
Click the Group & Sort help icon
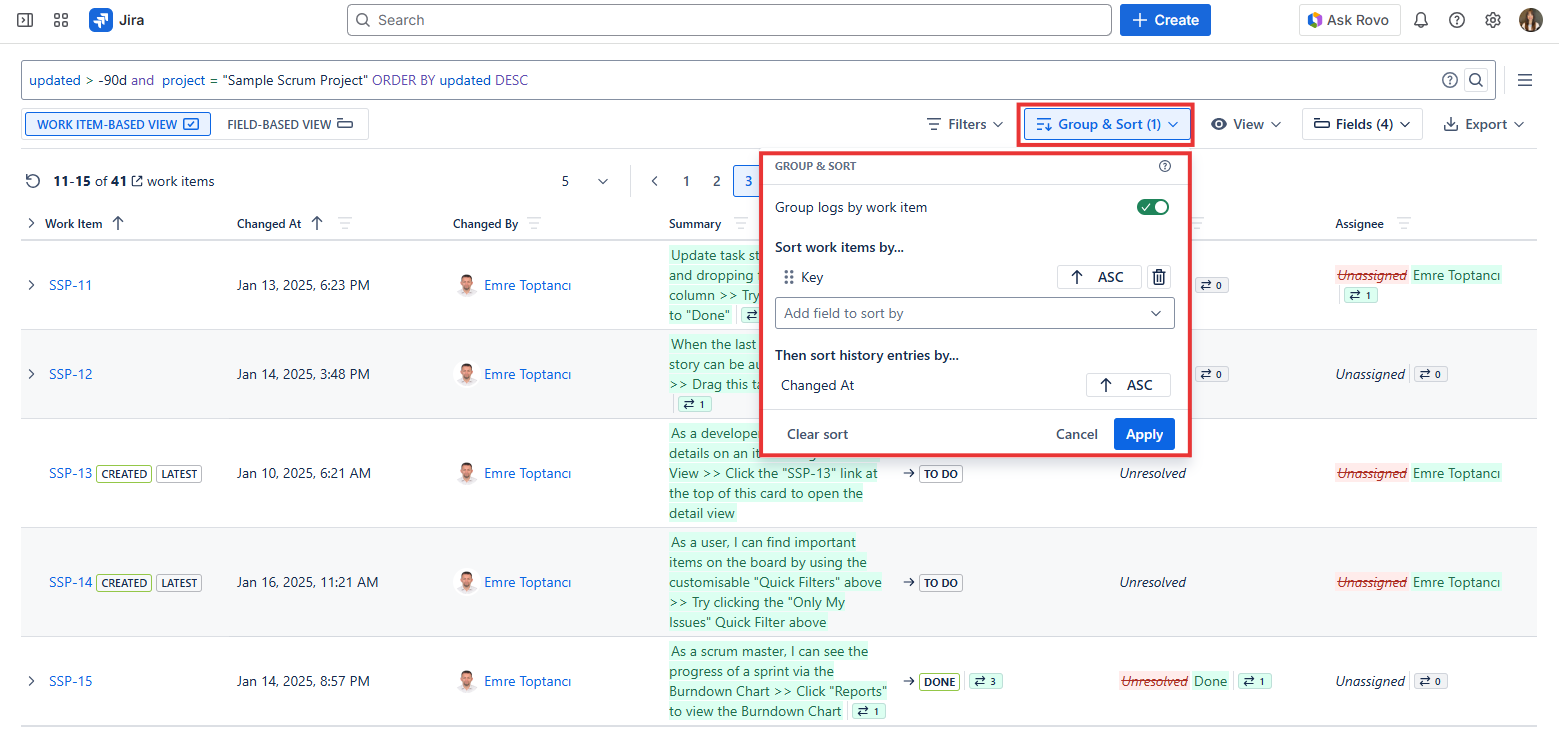pyautogui.click(x=1164, y=166)
